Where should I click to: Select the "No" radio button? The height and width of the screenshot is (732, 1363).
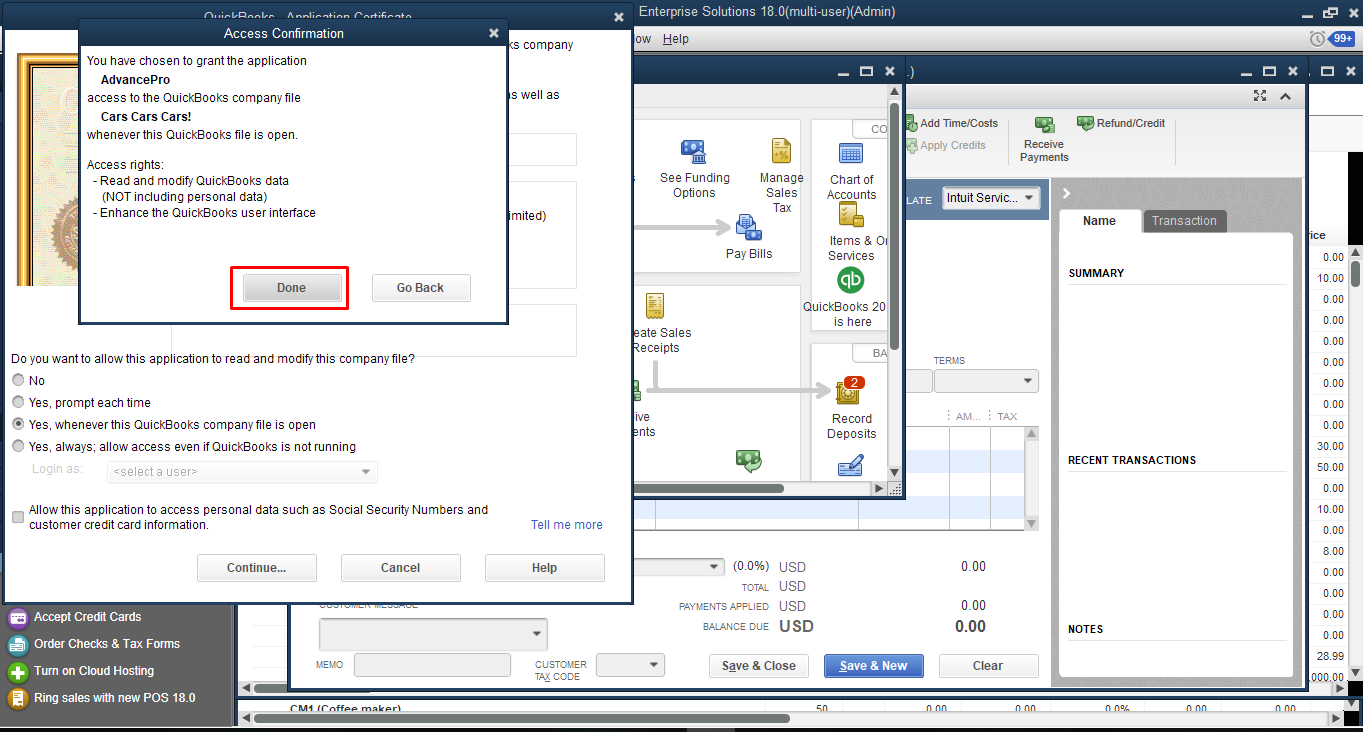pos(18,381)
